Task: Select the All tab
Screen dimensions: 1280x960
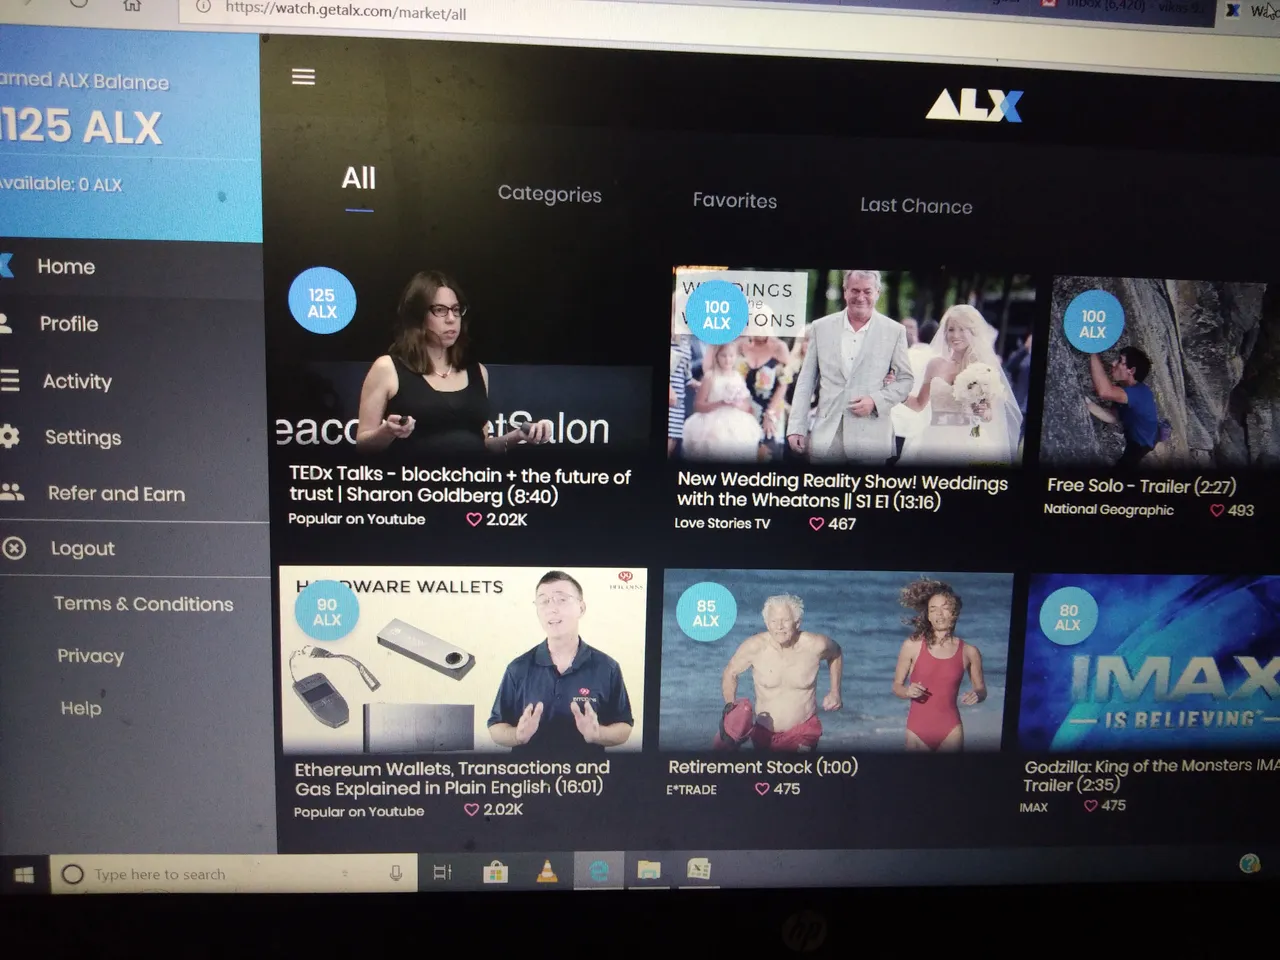Action: click(359, 179)
